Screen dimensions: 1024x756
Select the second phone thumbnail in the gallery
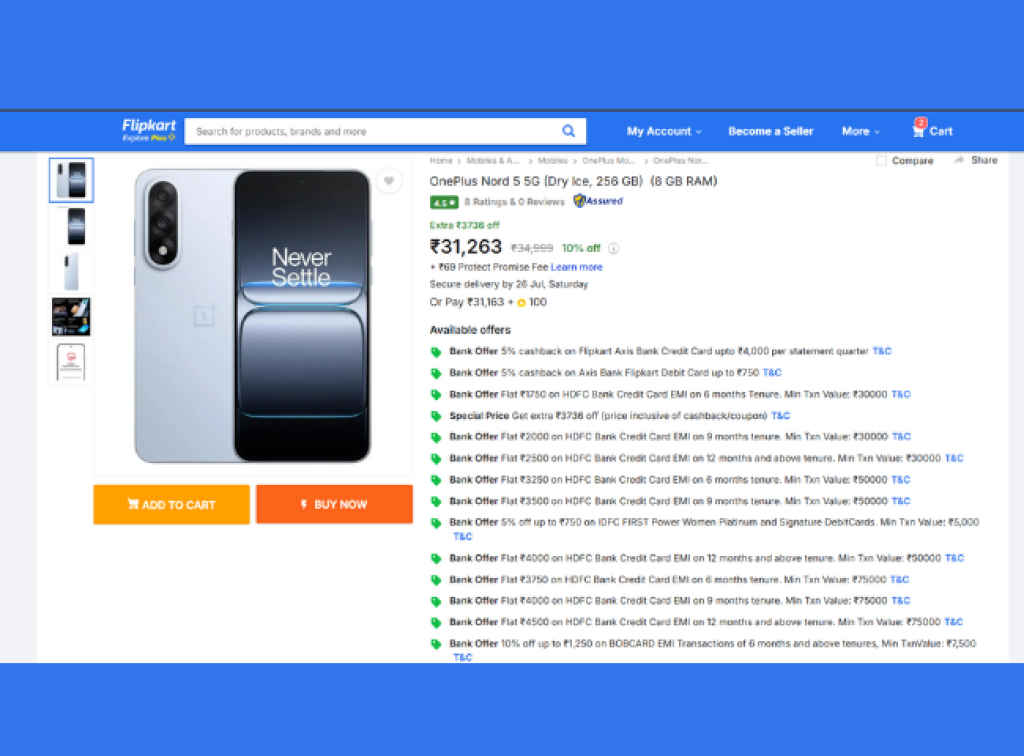click(x=70, y=227)
